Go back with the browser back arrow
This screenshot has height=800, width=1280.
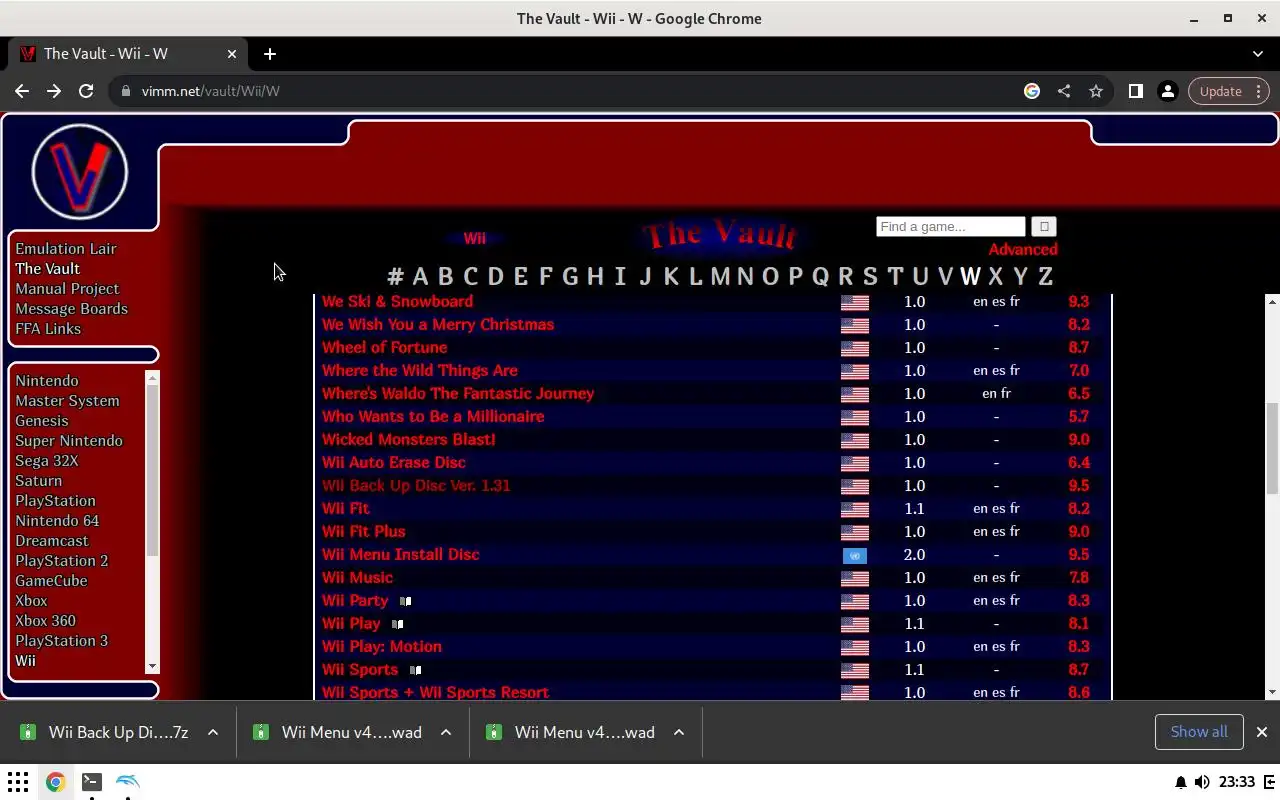point(22,91)
